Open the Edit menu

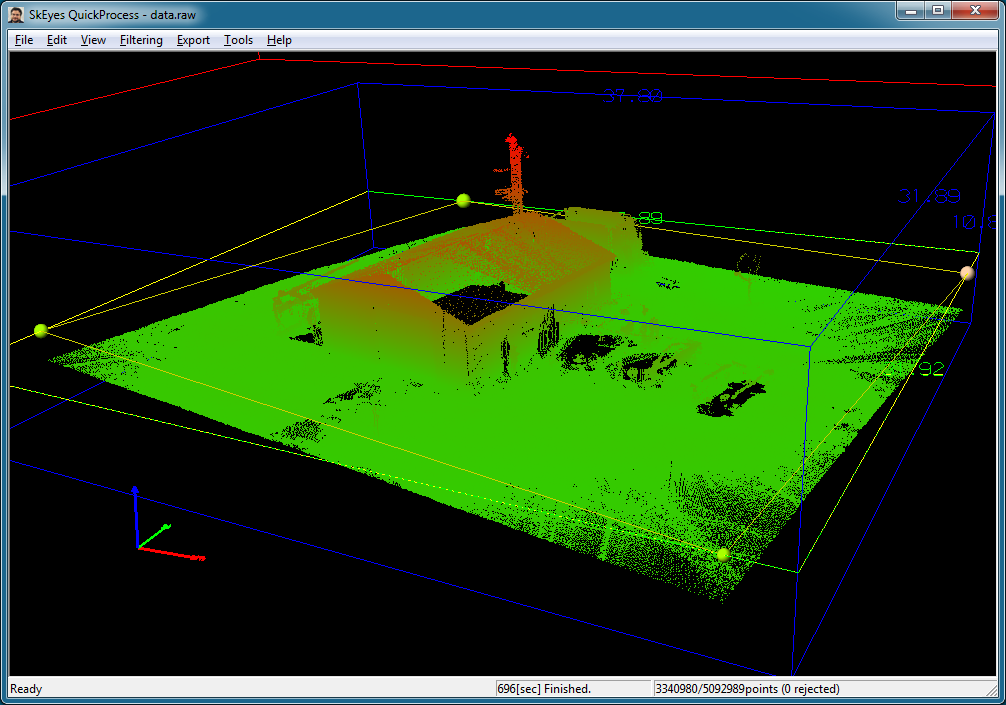57,40
